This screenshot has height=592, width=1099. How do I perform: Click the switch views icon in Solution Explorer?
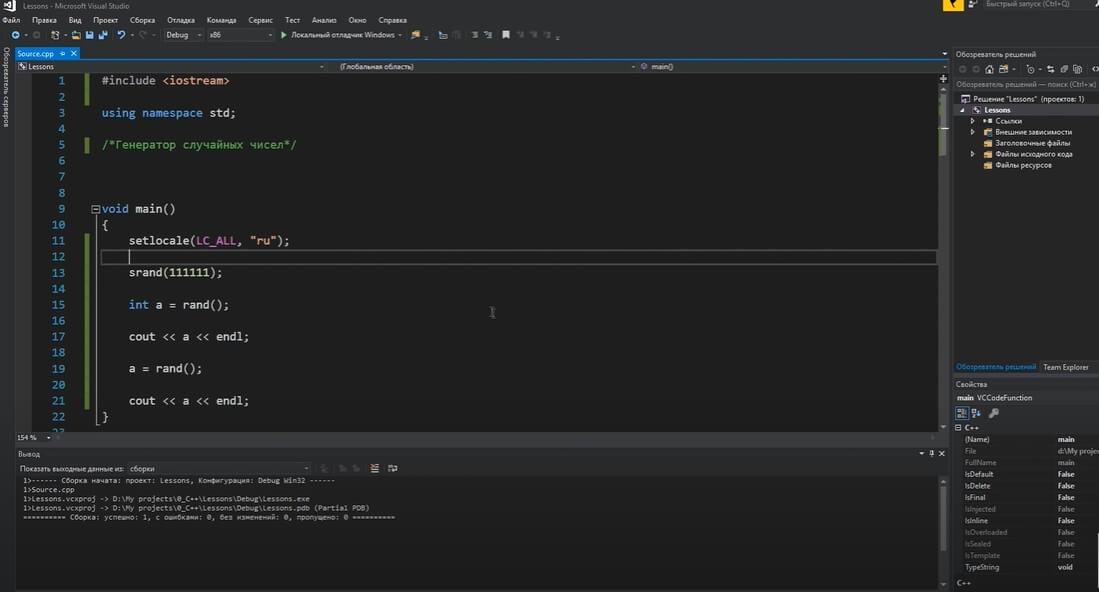(x=1004, y=69)
